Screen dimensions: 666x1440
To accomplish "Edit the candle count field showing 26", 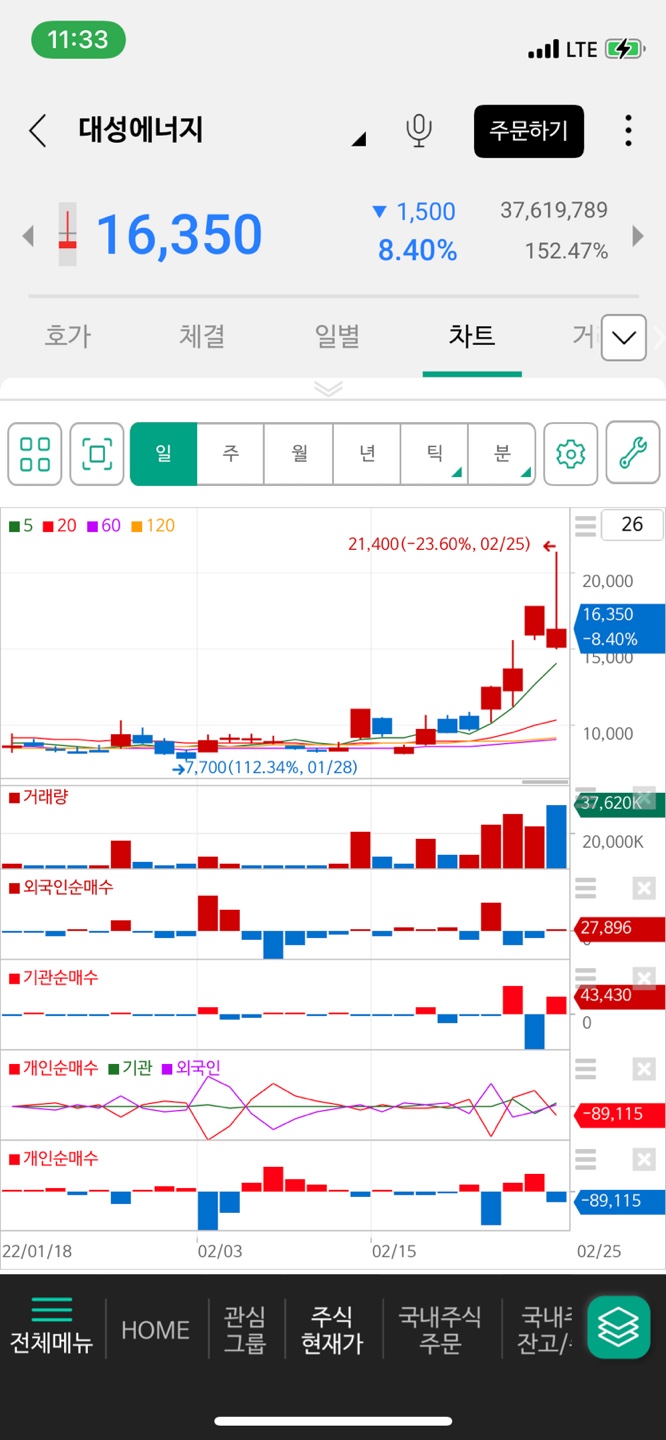I will (632, 525).
